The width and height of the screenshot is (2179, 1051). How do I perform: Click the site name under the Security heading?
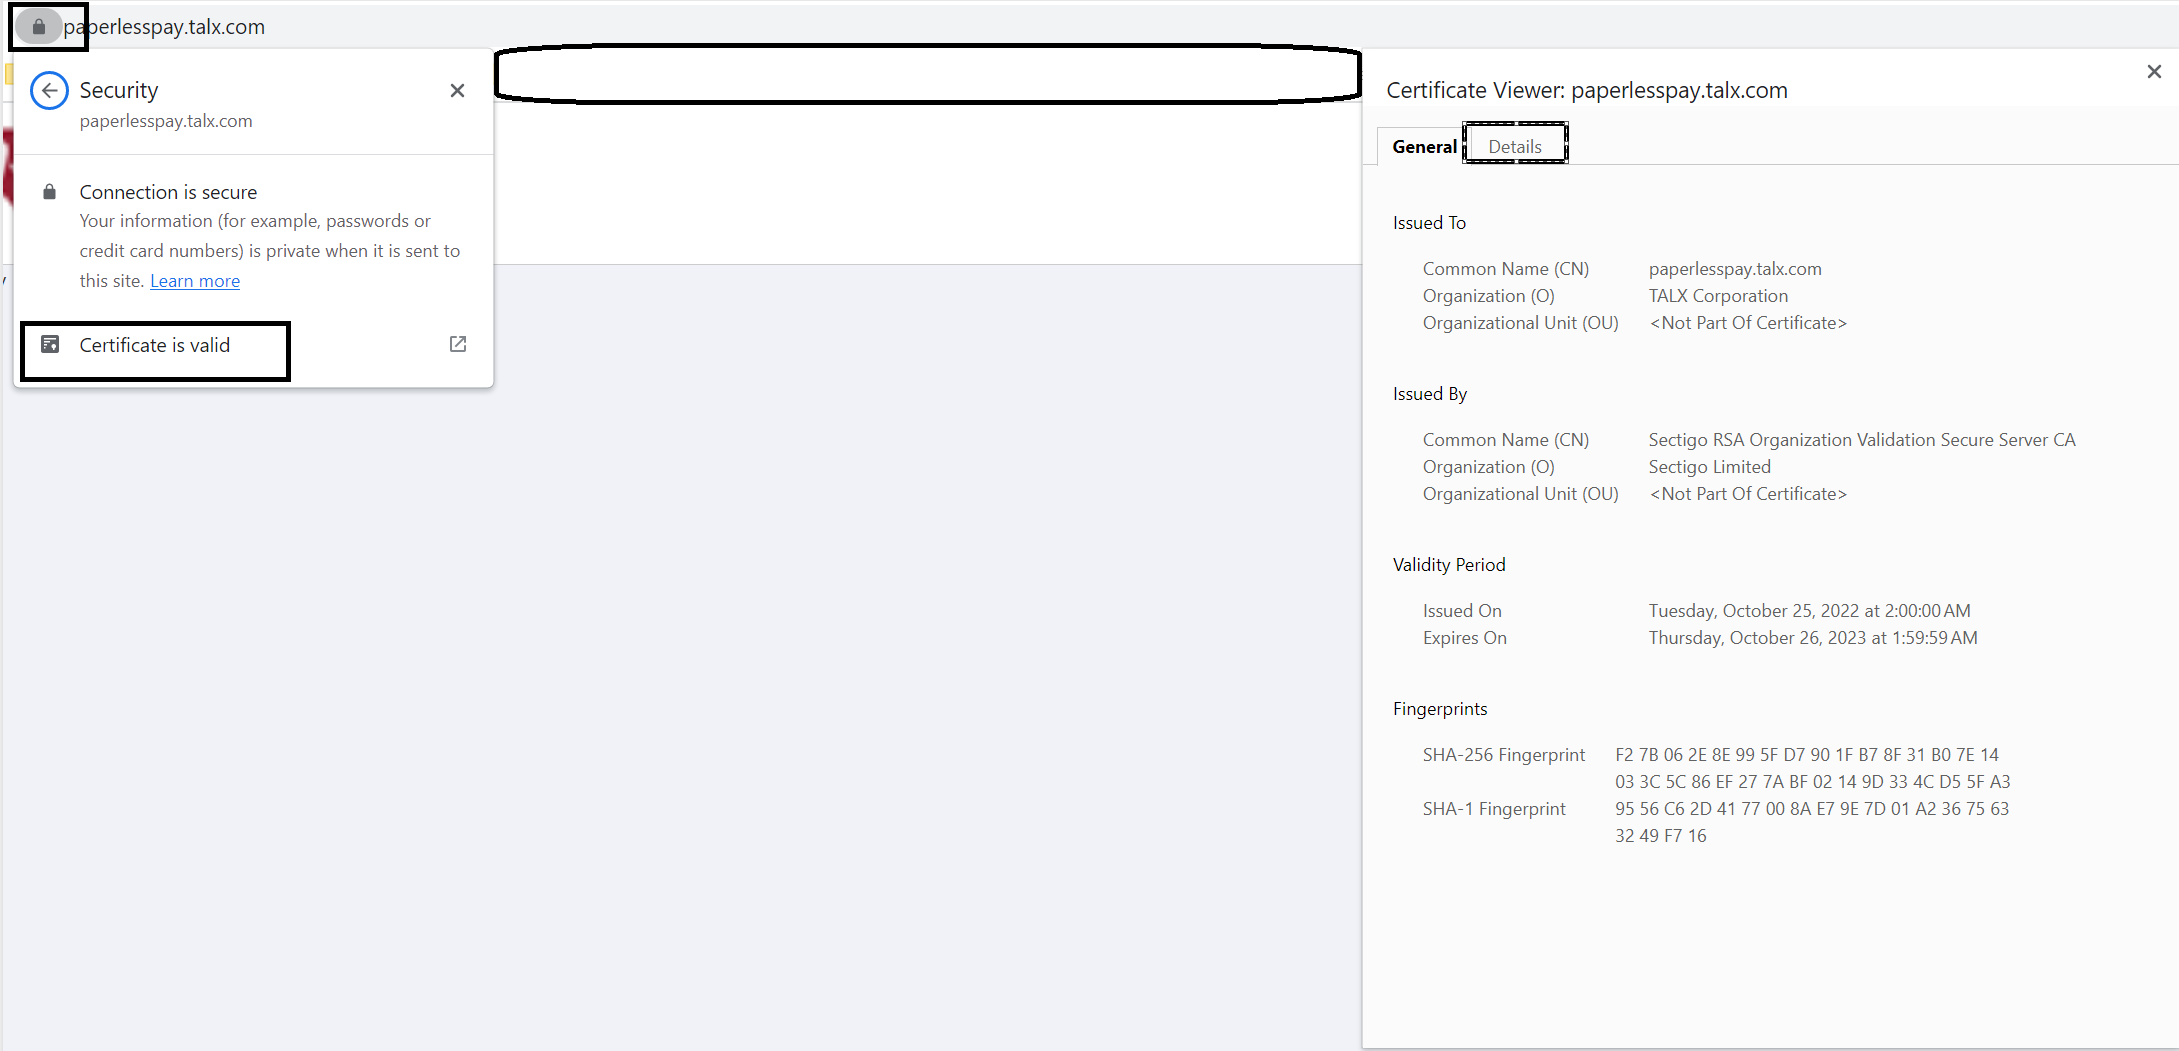[166, 121]
